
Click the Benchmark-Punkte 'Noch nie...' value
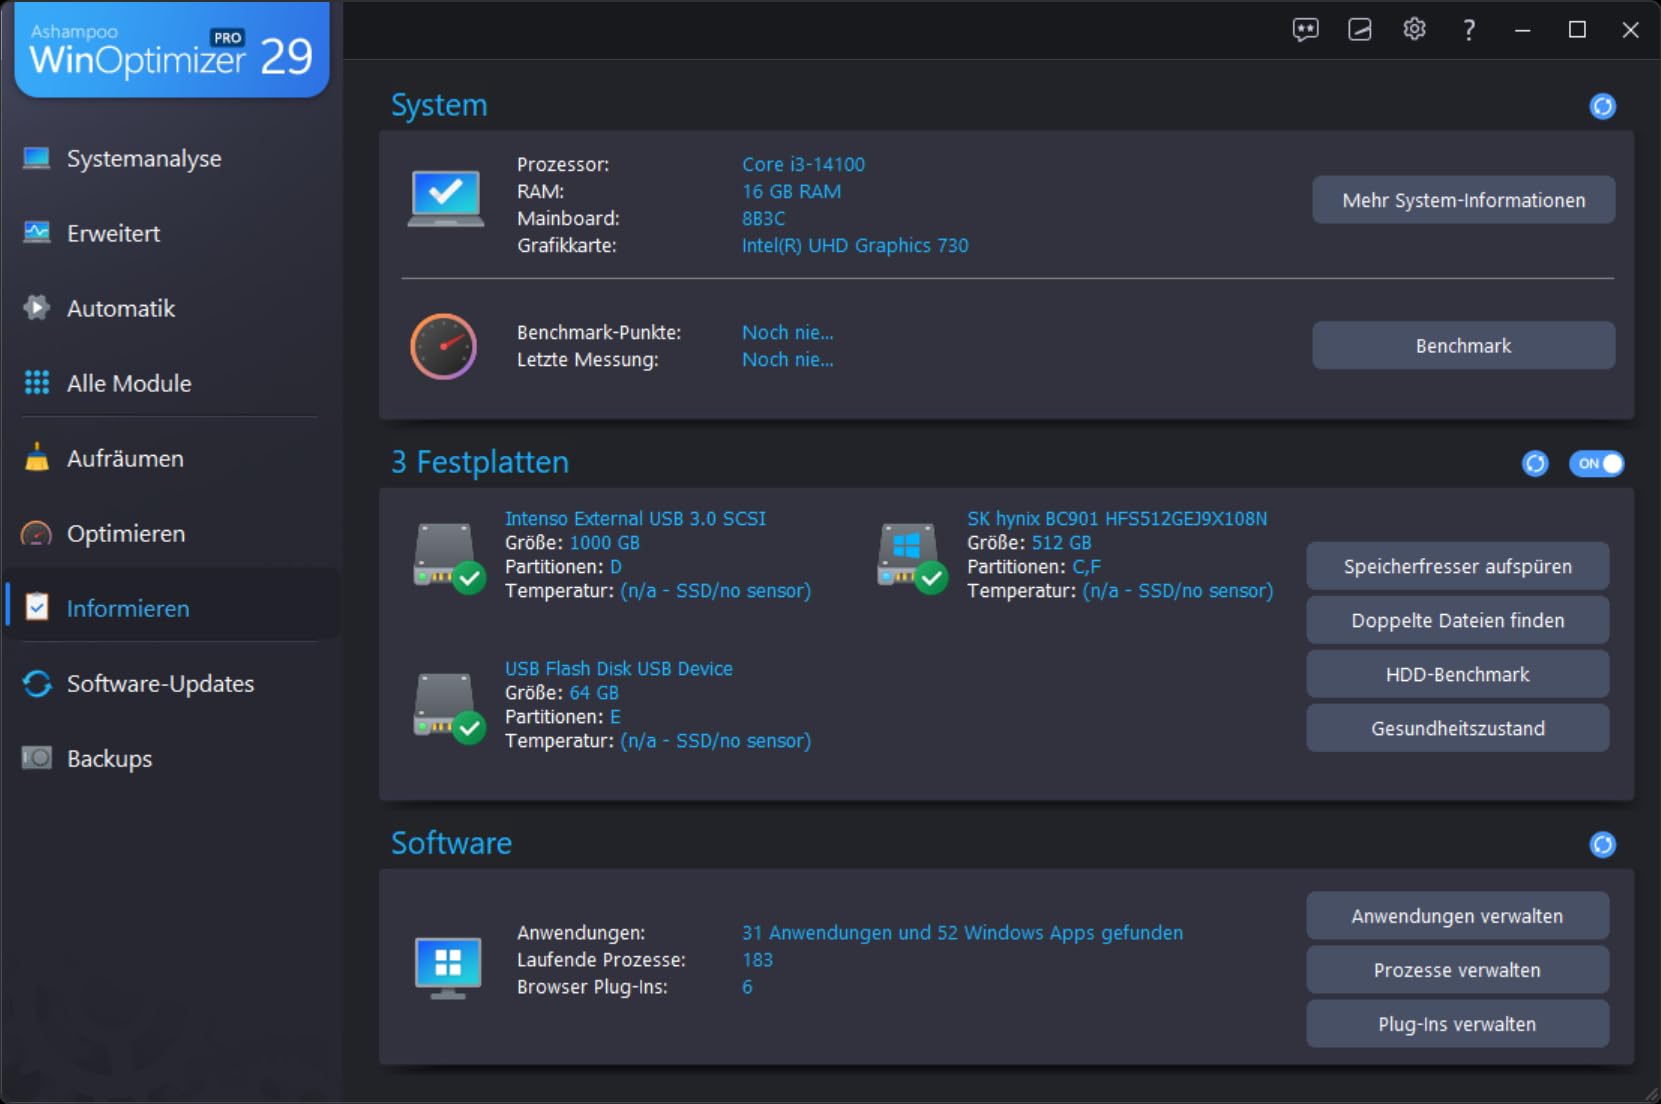coord(787,332)
